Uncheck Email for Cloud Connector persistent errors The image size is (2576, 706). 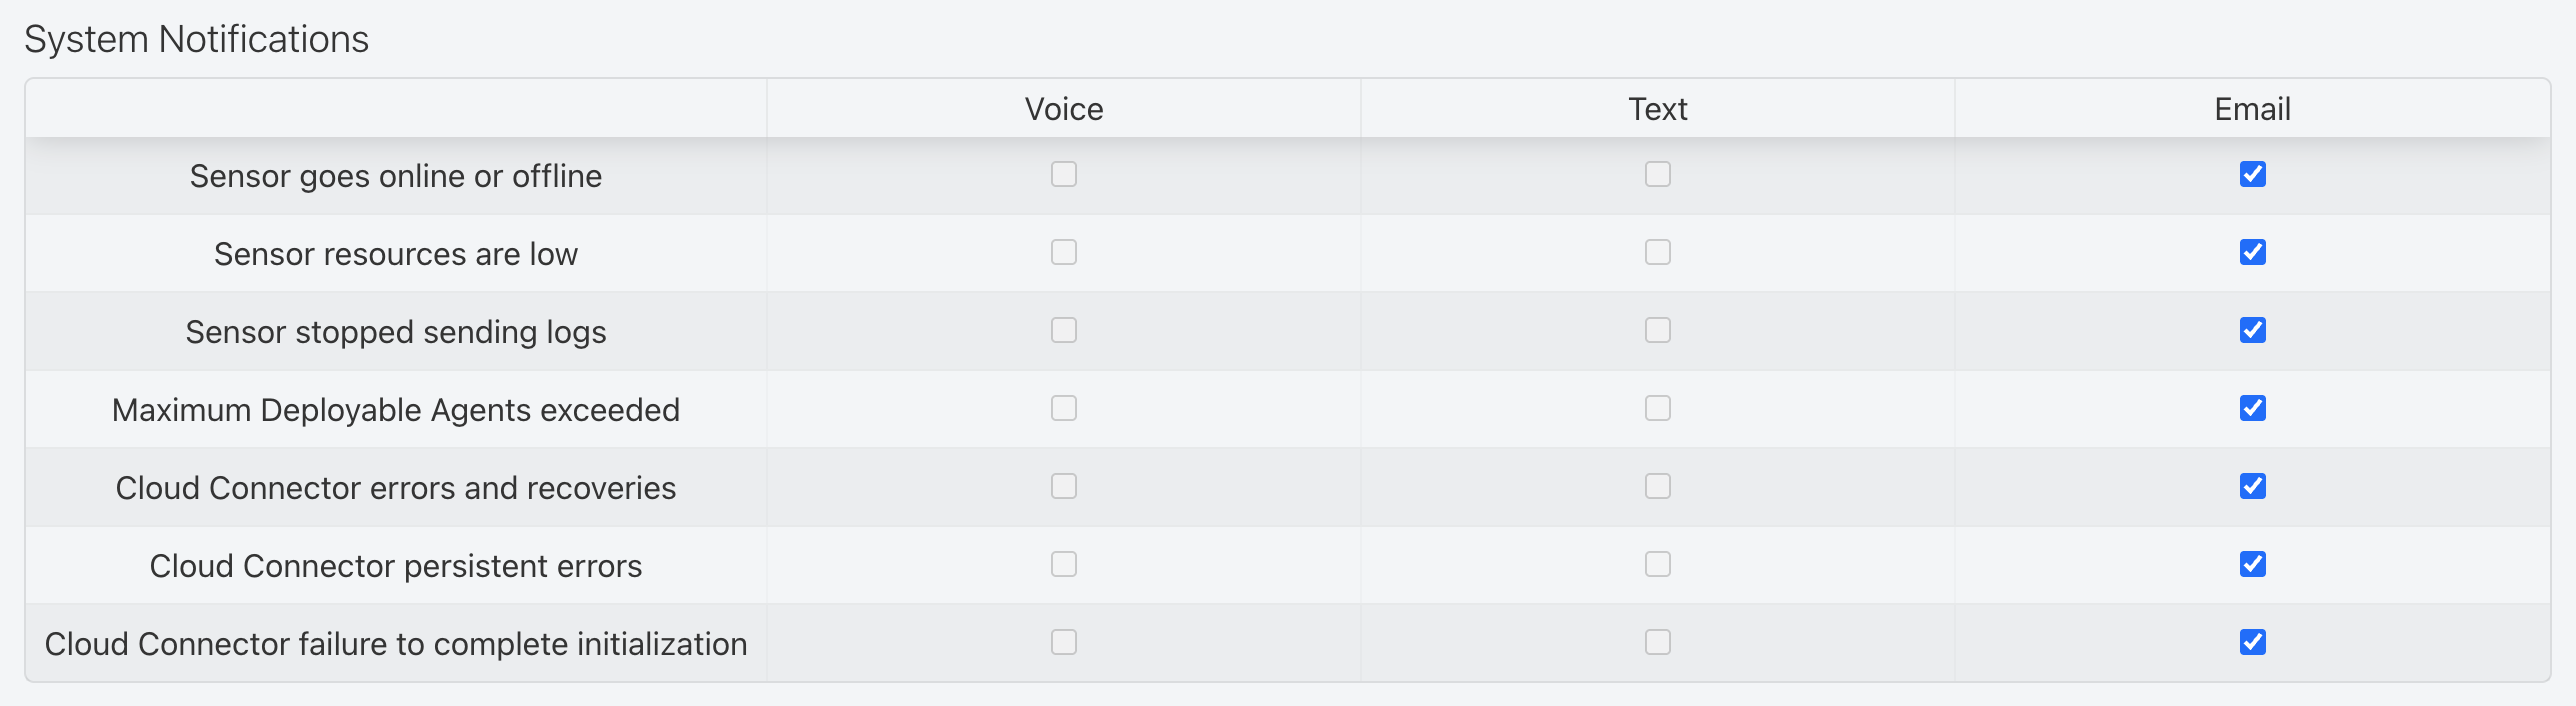coord(2253,564)
